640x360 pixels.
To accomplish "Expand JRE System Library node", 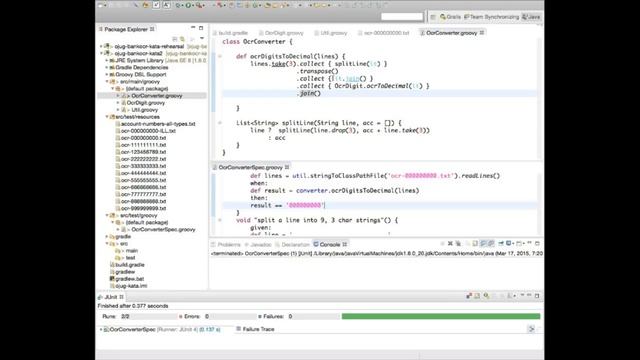I will click(x=107, y=60).
